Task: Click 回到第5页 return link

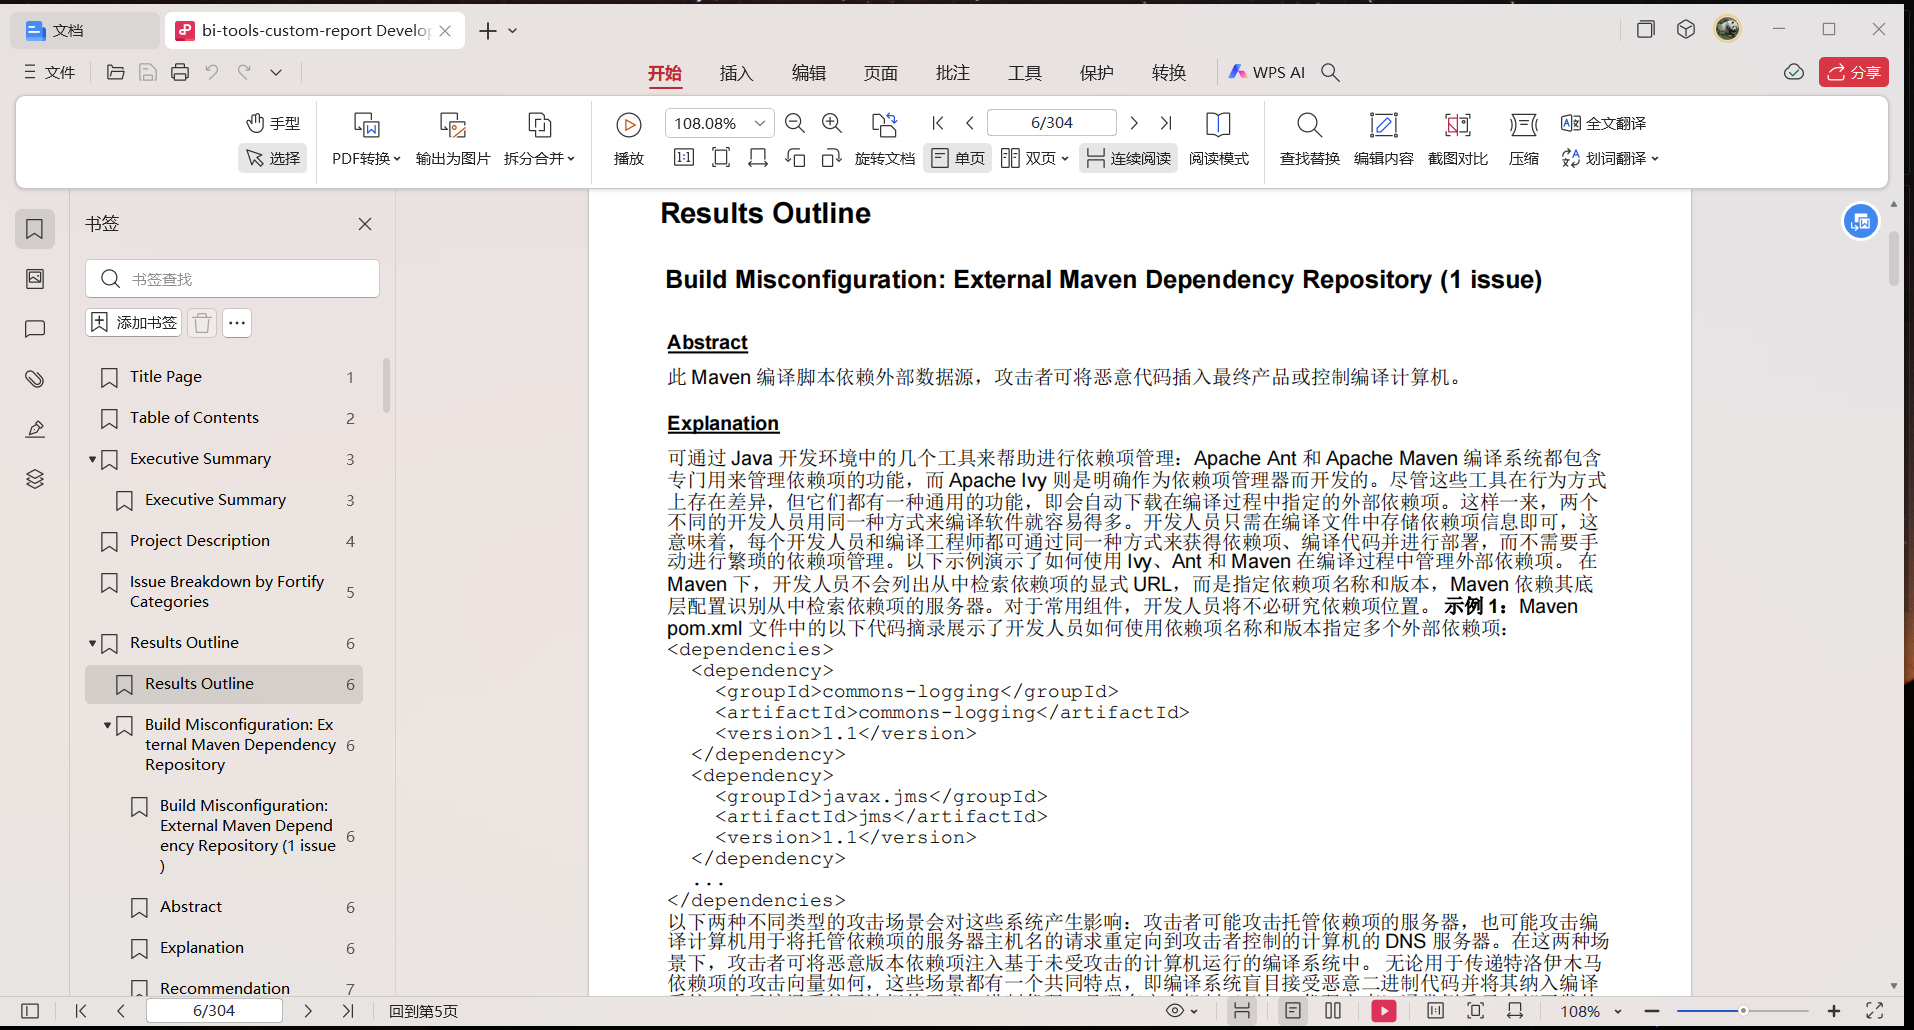Action: [x=423, y=1011]
